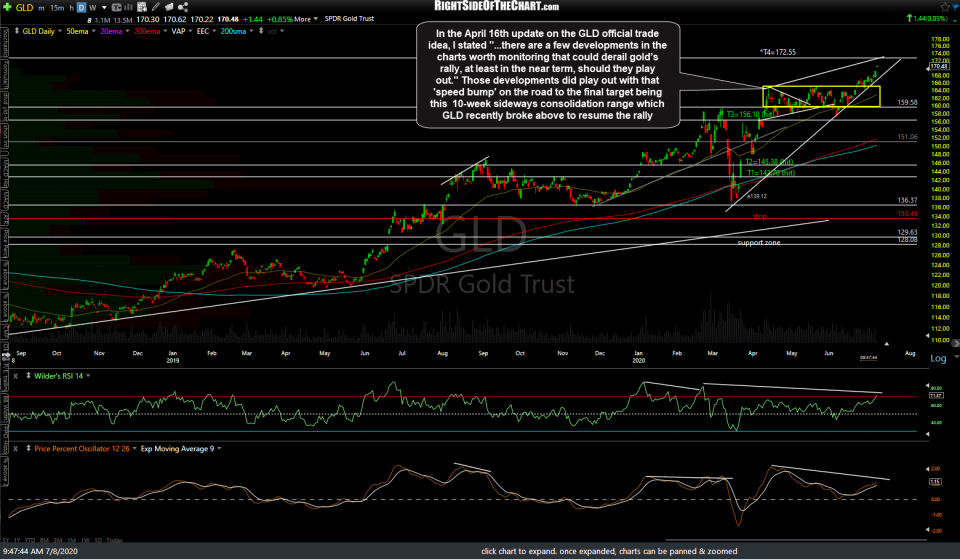Open the vol indicator dropdown

click(282, 31)
